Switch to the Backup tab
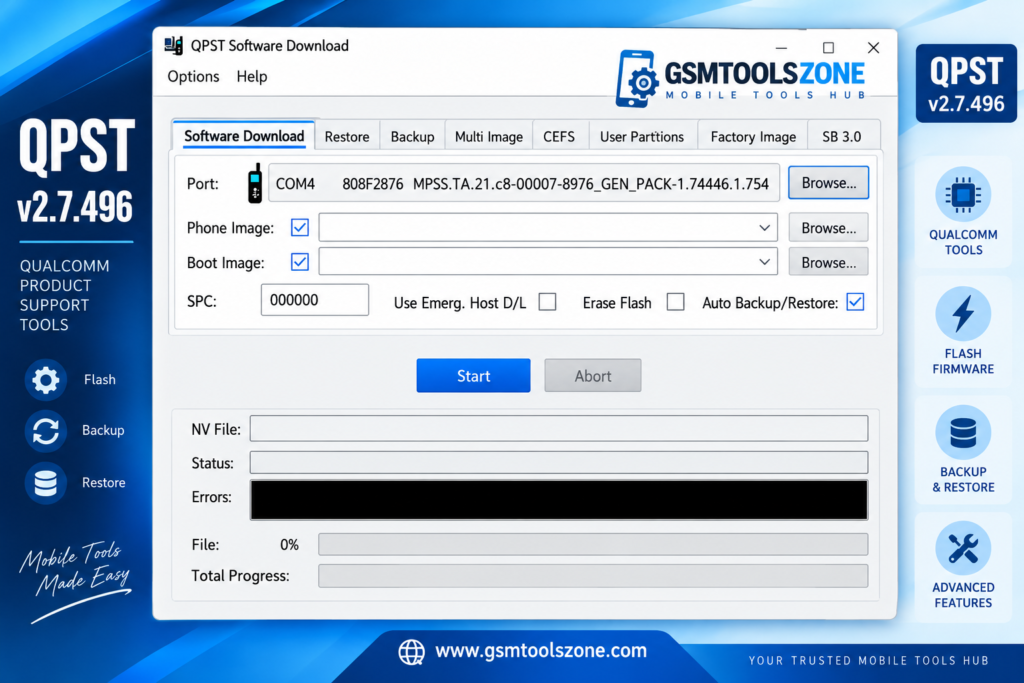1024x683 pixels. (412, 136)
